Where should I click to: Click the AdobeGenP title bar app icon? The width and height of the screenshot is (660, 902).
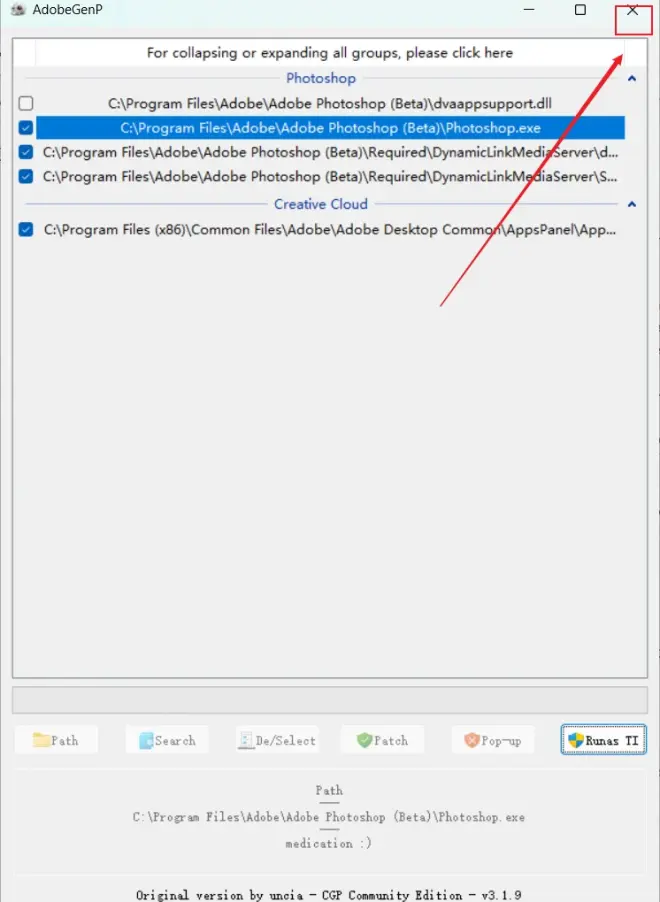tap(18, 10)
